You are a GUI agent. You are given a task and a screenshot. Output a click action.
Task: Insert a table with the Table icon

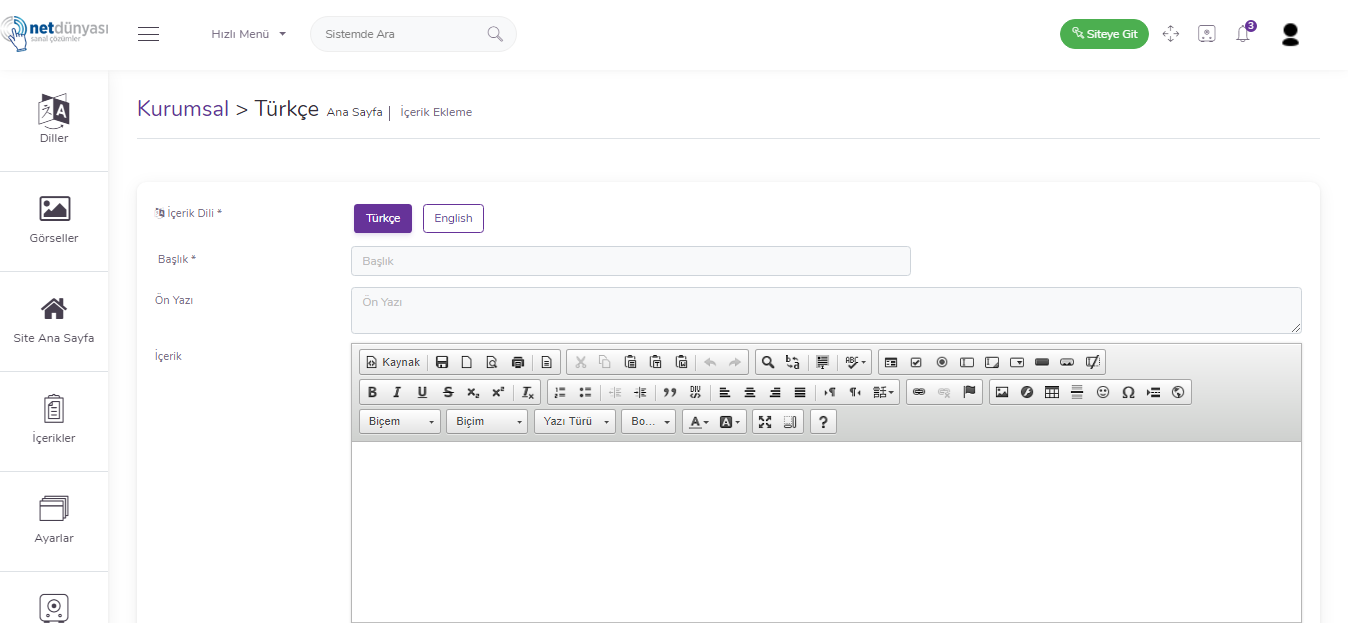pos(1052,392)
